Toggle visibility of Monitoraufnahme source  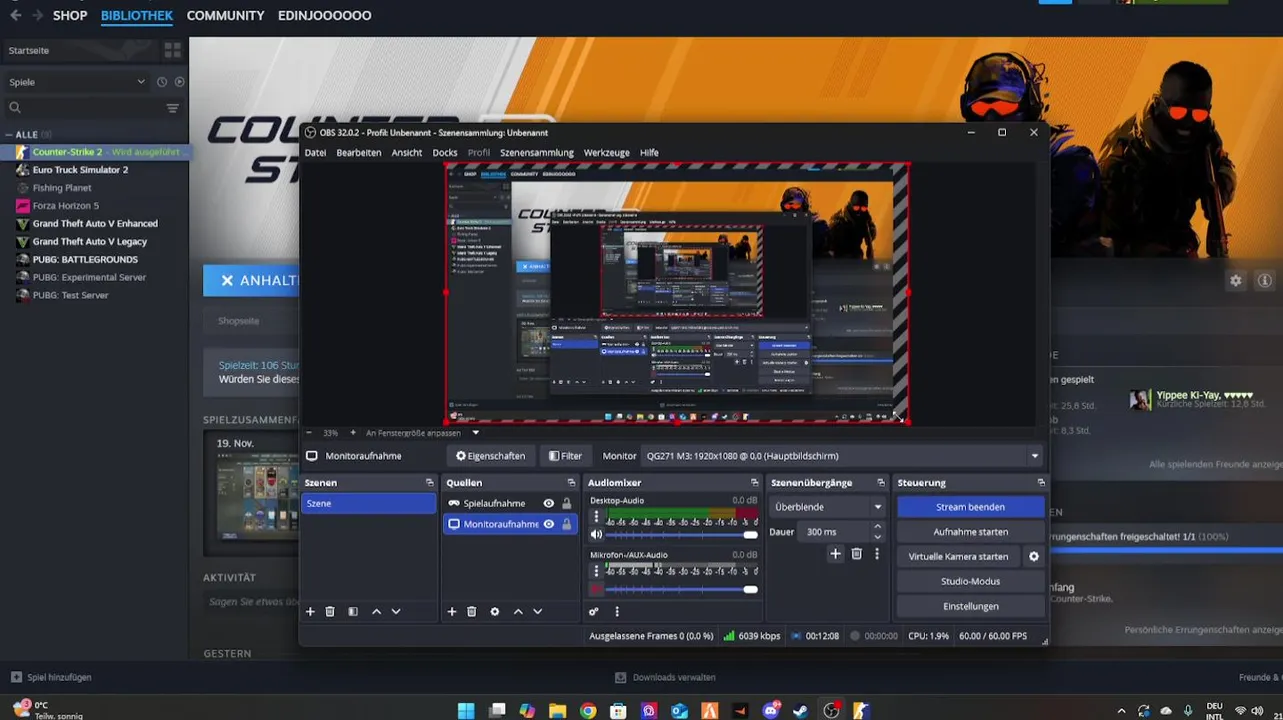tap(548, 524)
